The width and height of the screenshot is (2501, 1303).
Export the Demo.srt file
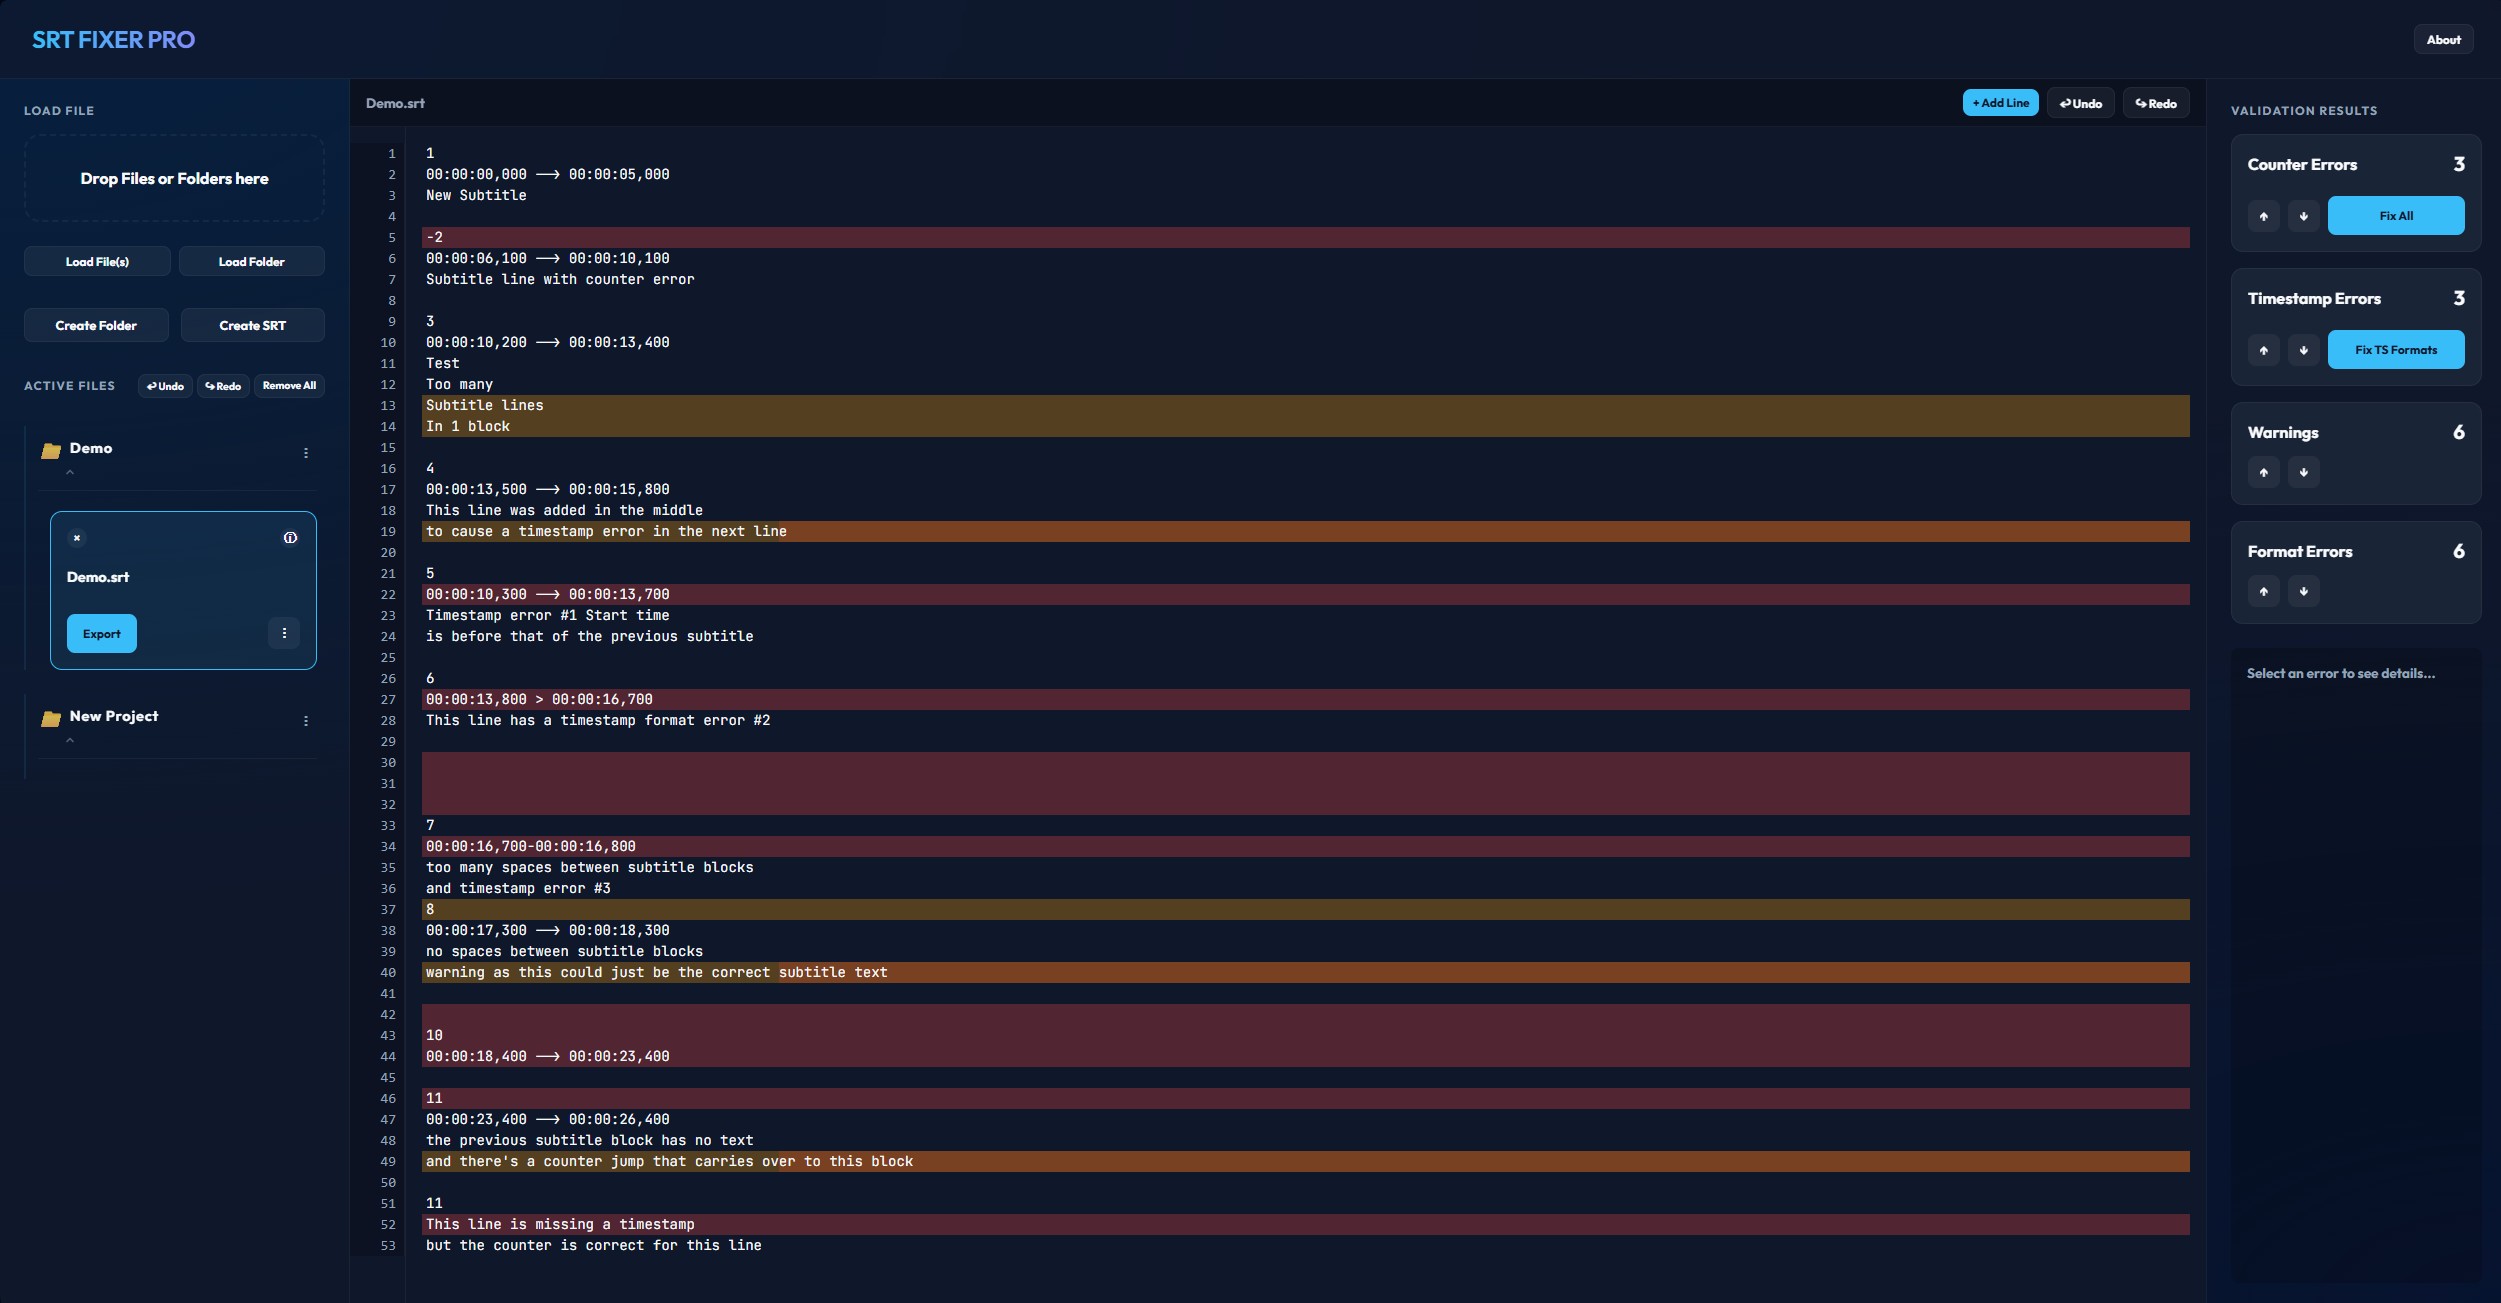[x=102, y=634]
